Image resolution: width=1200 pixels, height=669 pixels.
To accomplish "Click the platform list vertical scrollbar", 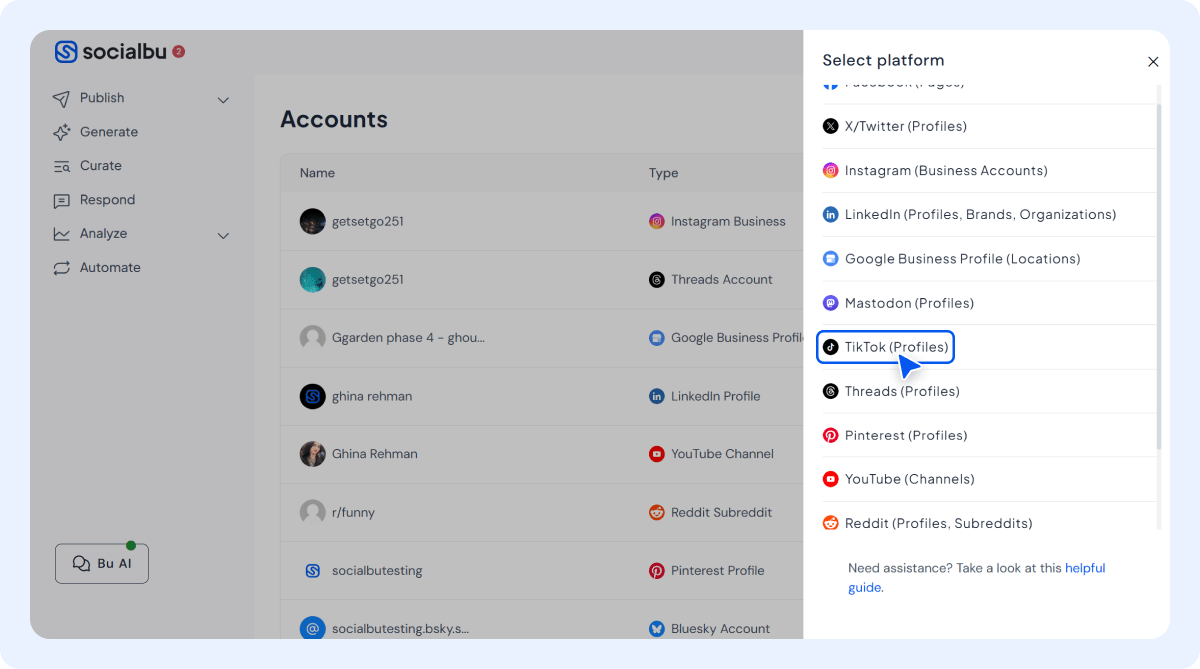I will pyautogui.click(x=1159, y=270).
